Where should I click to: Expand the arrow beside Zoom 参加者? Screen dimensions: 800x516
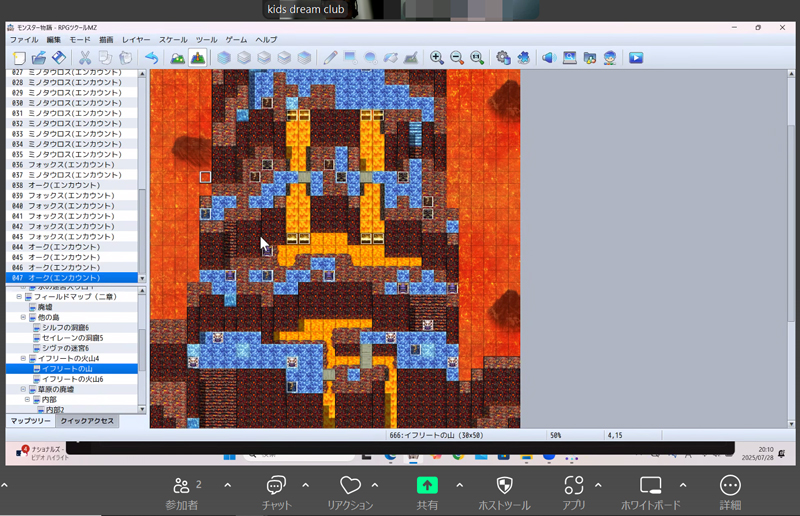pyautogui.click(x=228, y=485)
